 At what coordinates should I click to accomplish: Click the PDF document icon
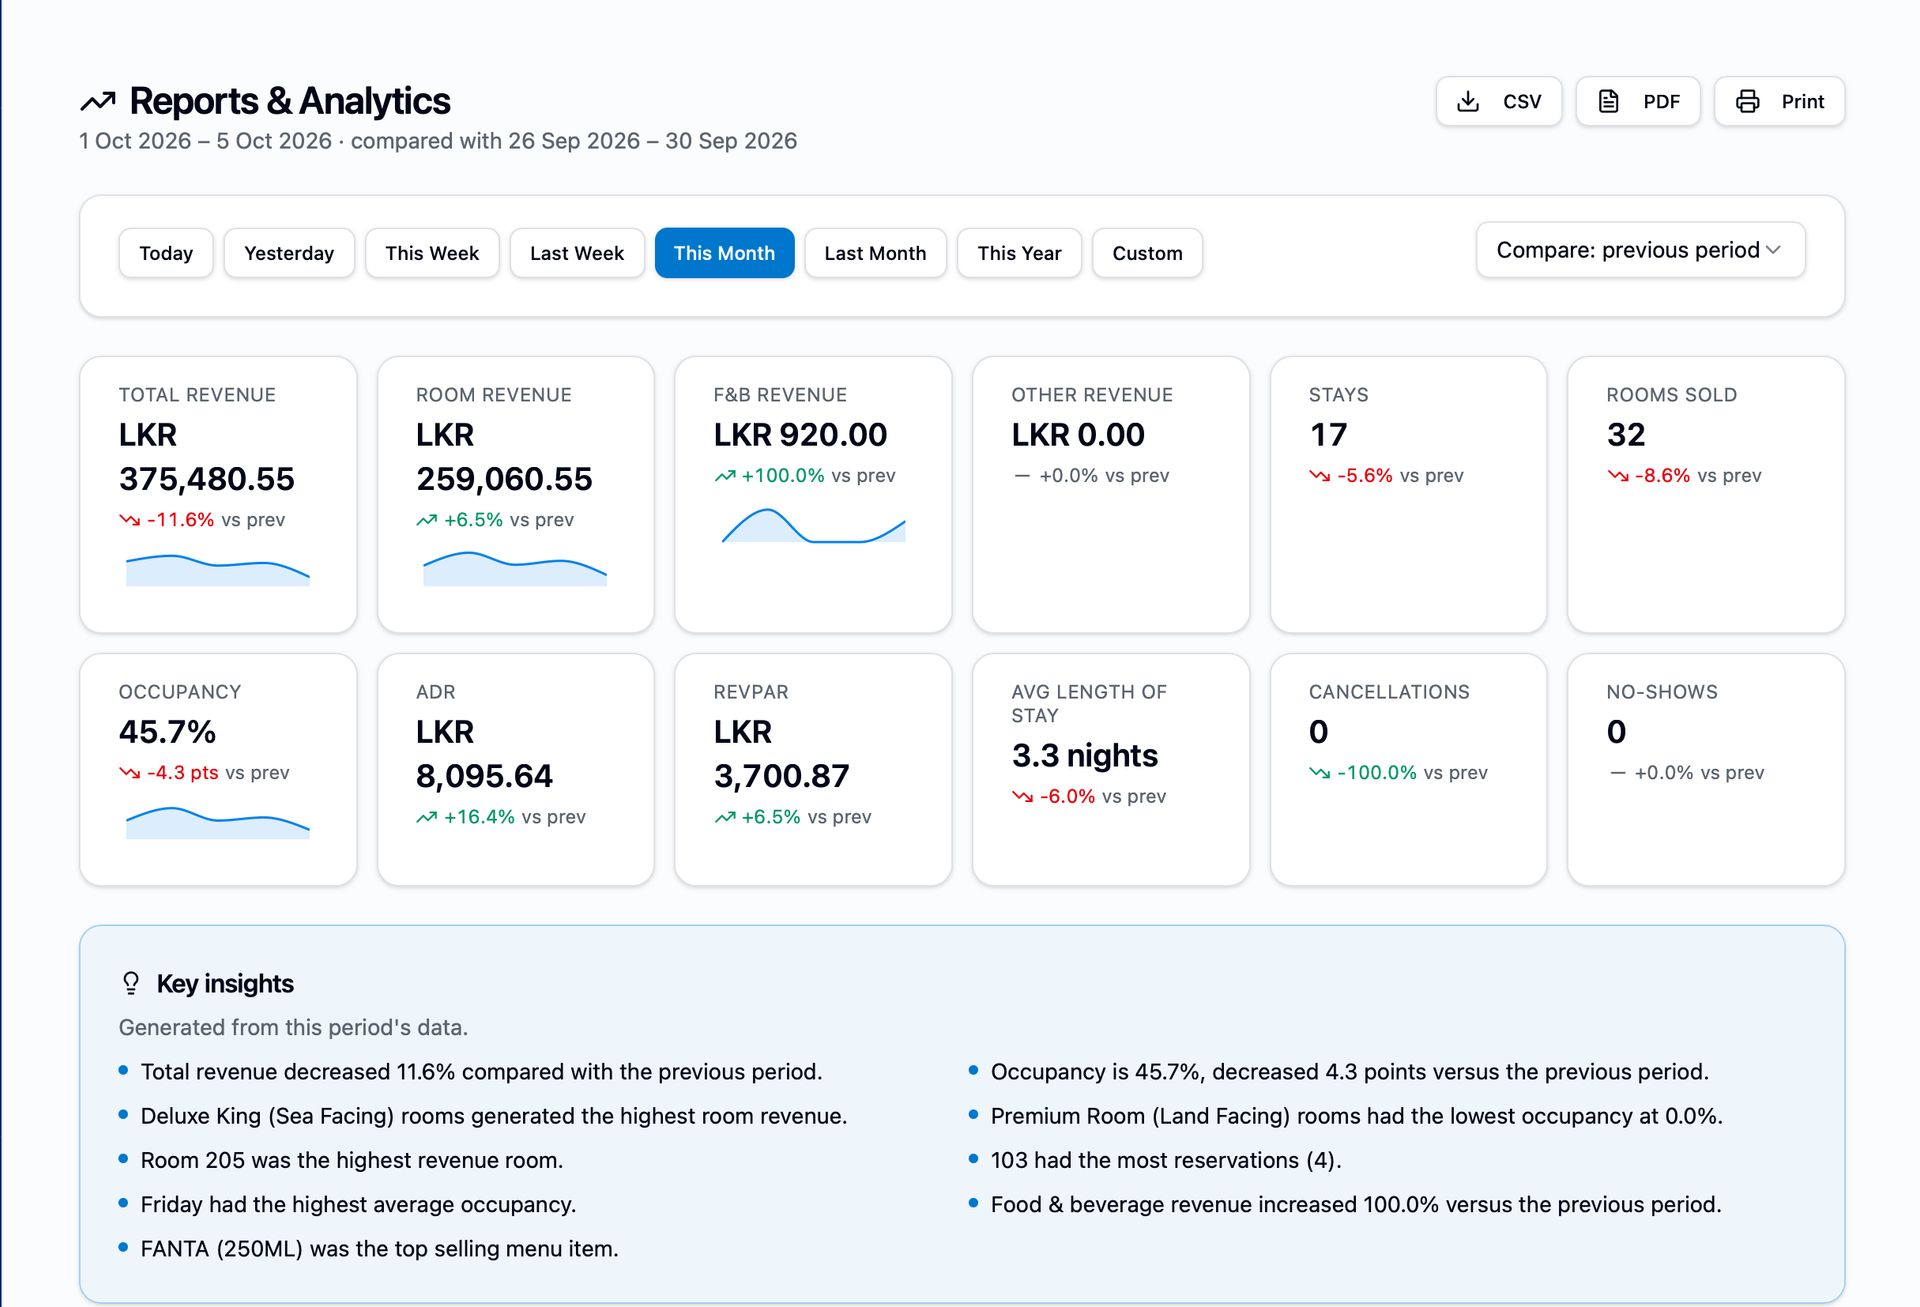pos(1608,101)
